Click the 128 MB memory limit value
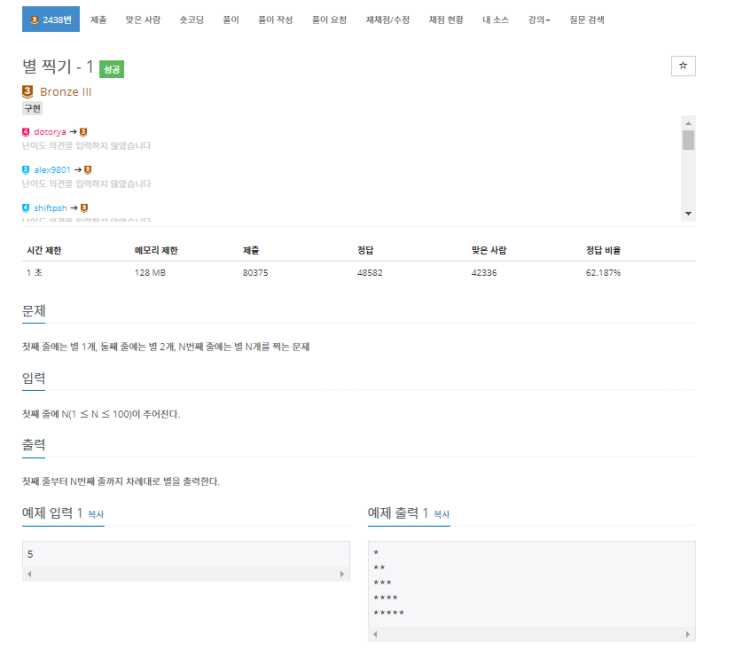Viewport: 743px width, 649px height. pyautogui.click(x=150, y=273)
